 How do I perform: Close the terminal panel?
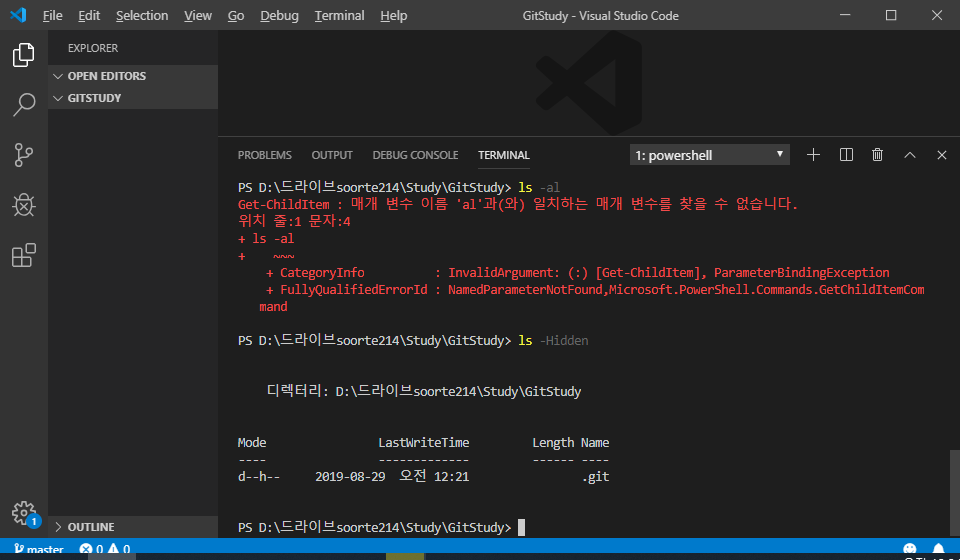(942, 155)
